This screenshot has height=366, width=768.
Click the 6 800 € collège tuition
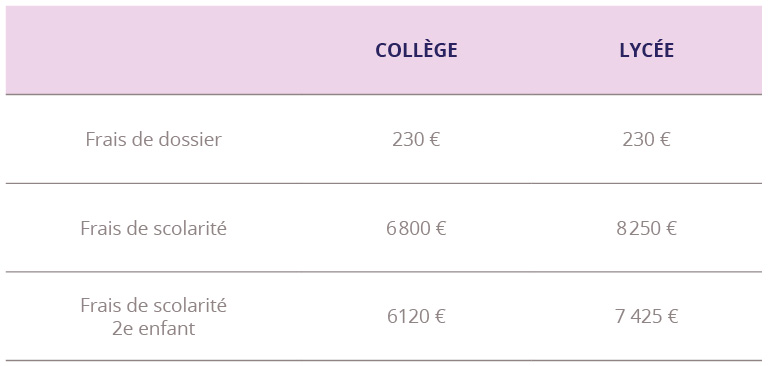(416, 228)
